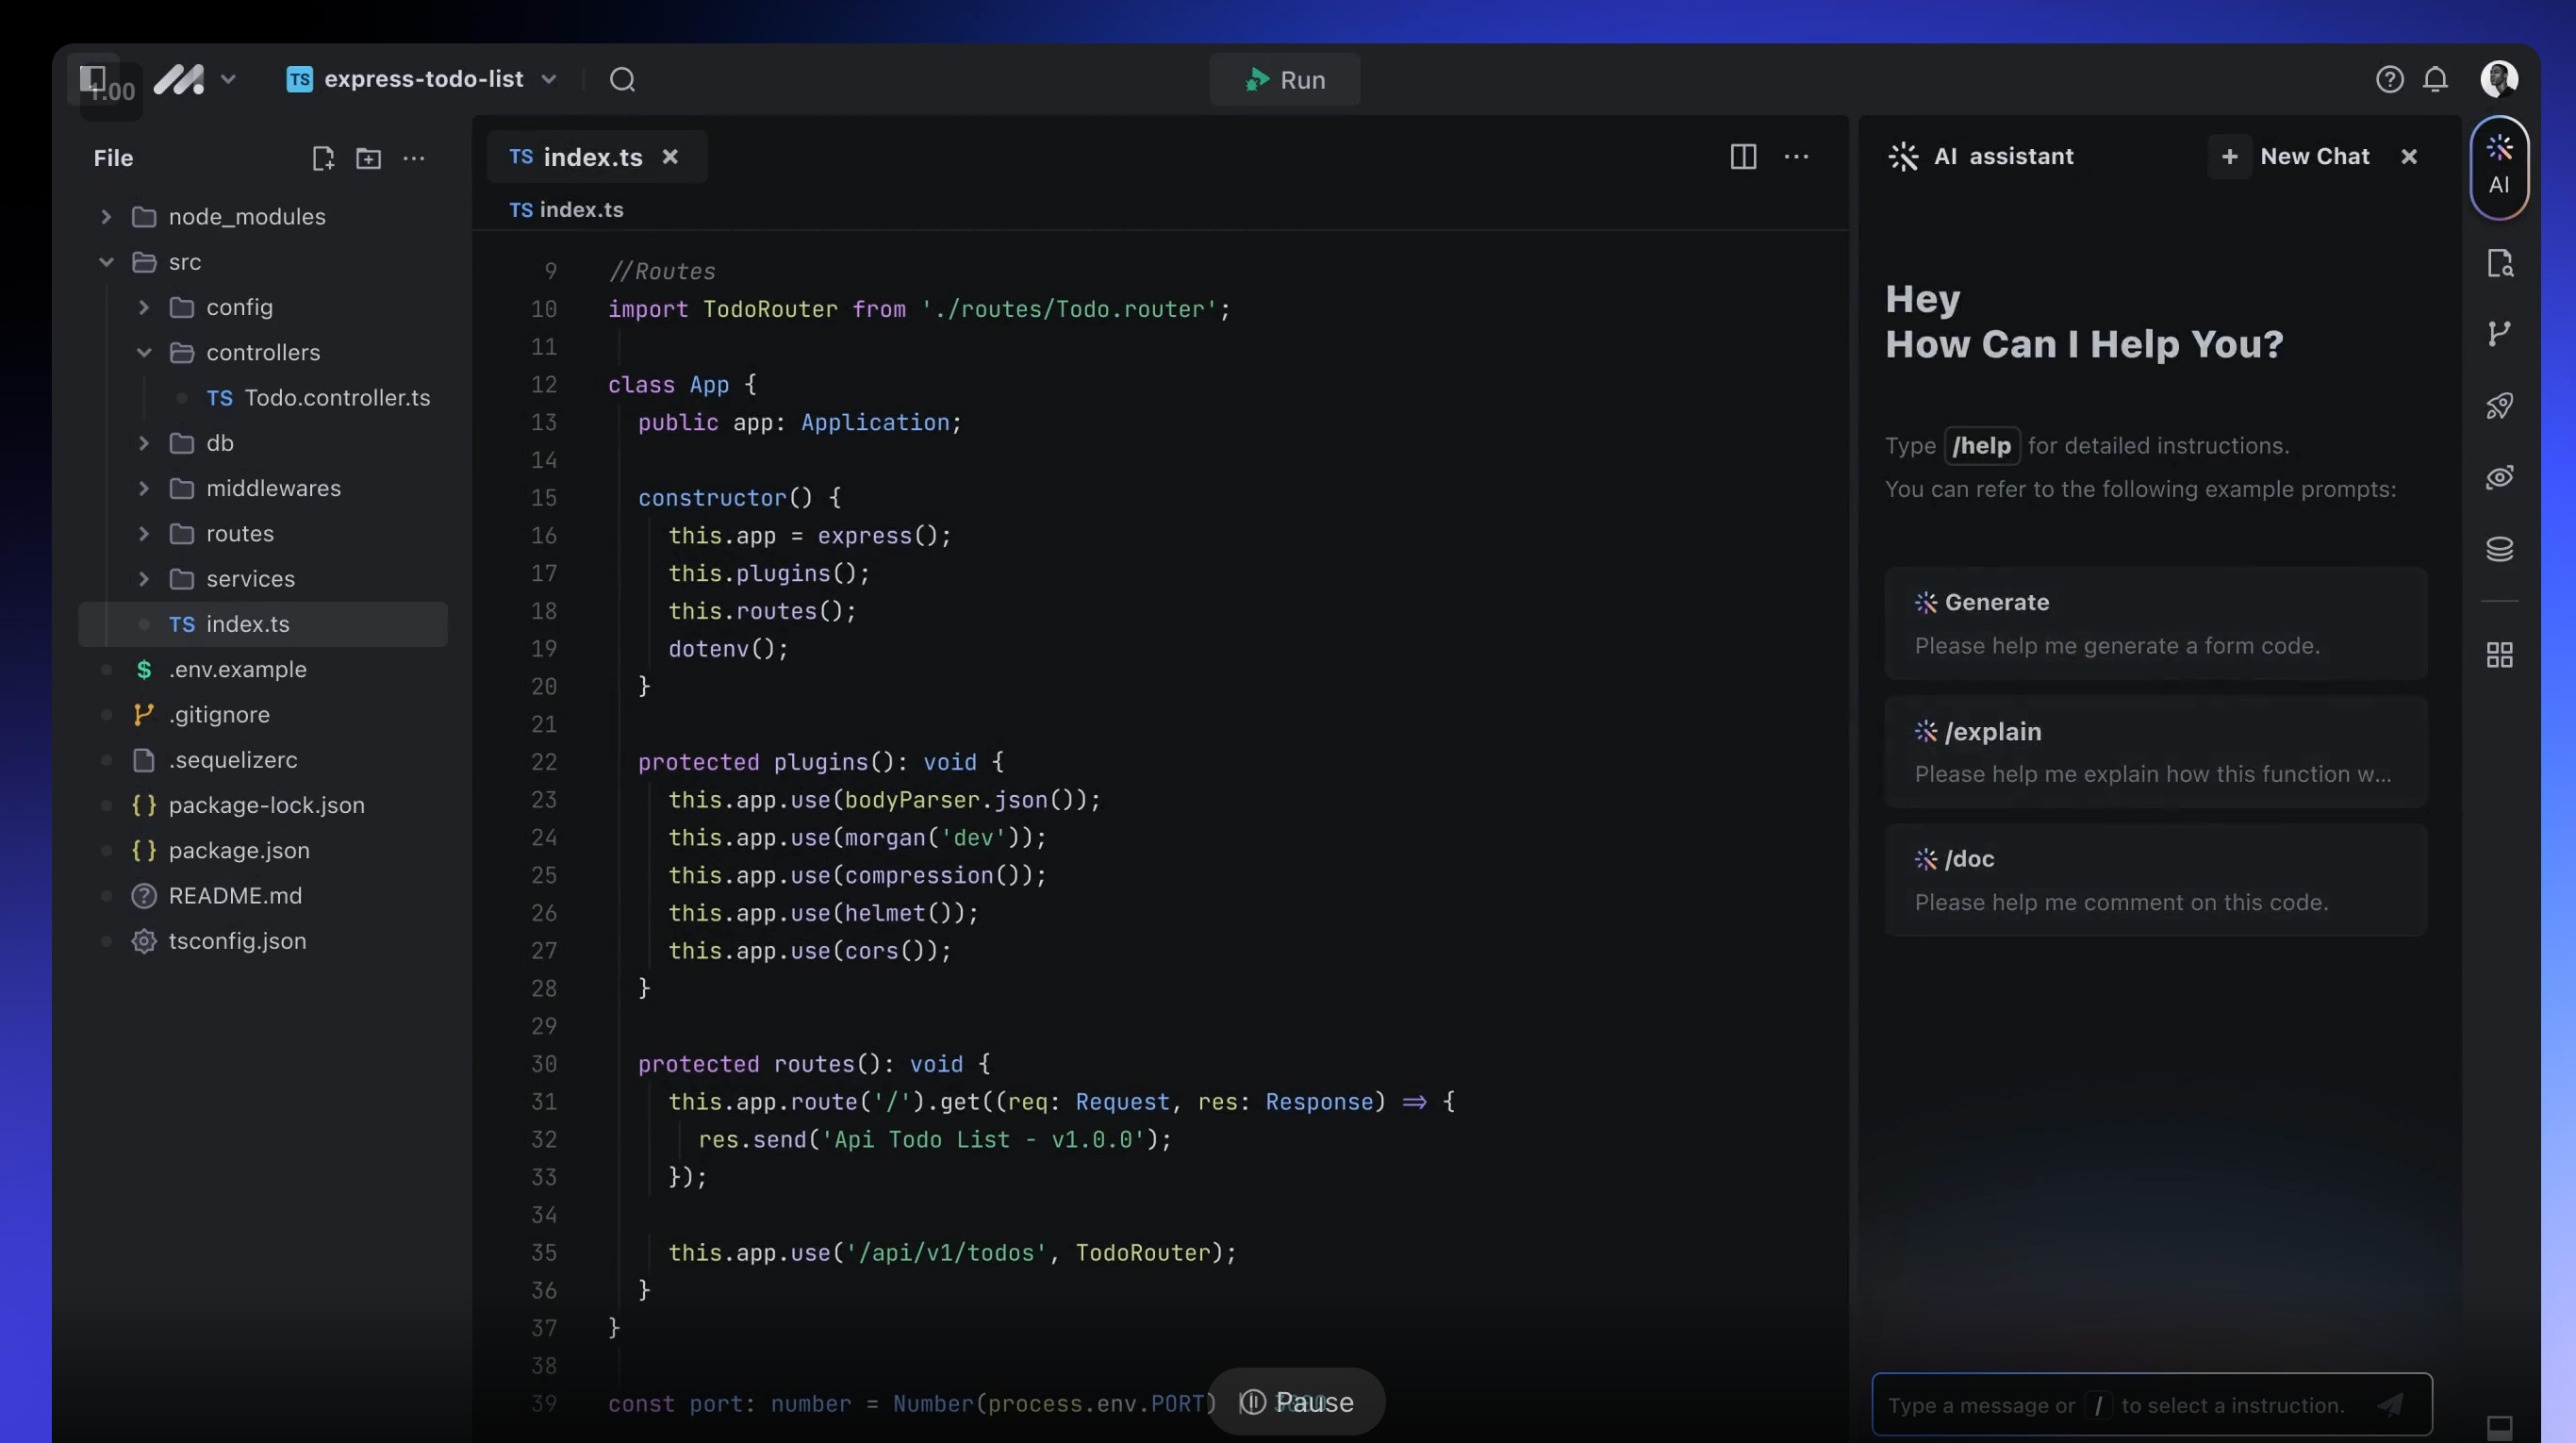Toggle the eye preview icon in right sidebar
Image resolution: width=2576 pixels, height=1443 pixels.
(2499, 477)
